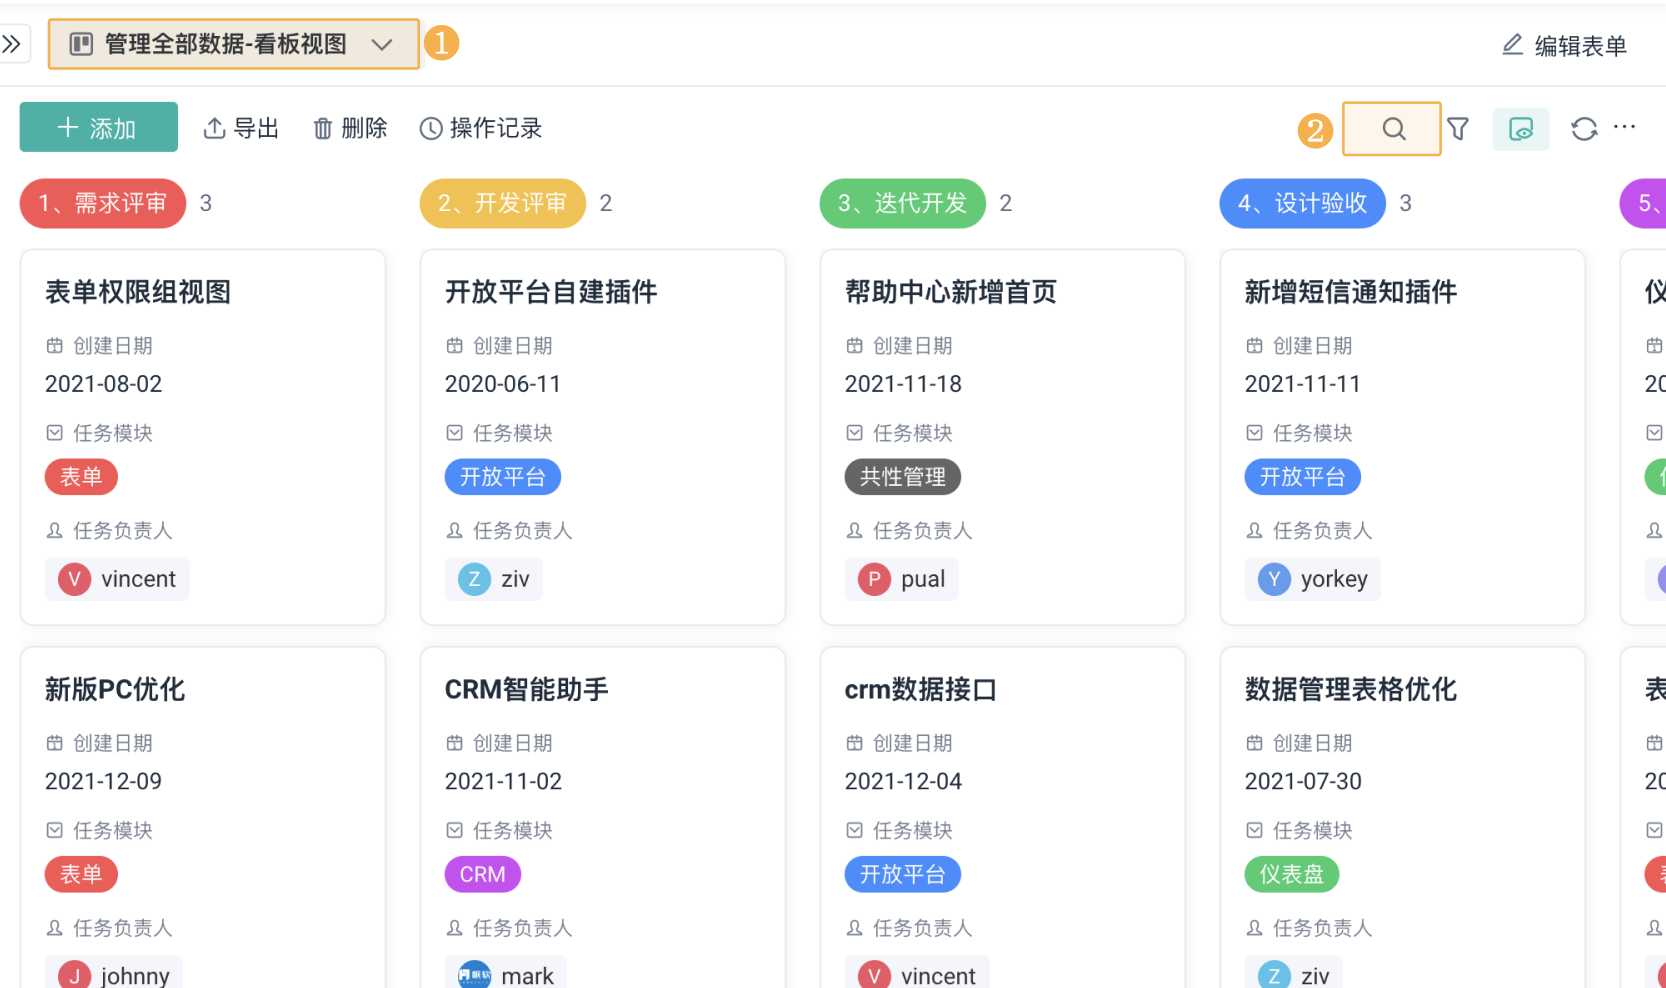Open the 表单权限组视图 card
The image size is (1666, 988).
click(203, 438)
